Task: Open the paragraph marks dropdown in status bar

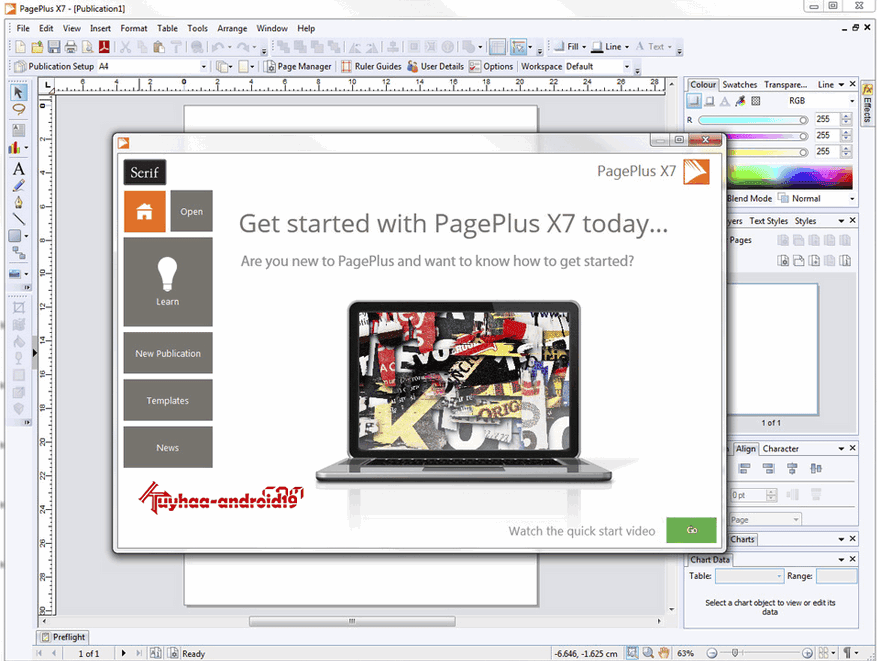Action: pos(856,653)
